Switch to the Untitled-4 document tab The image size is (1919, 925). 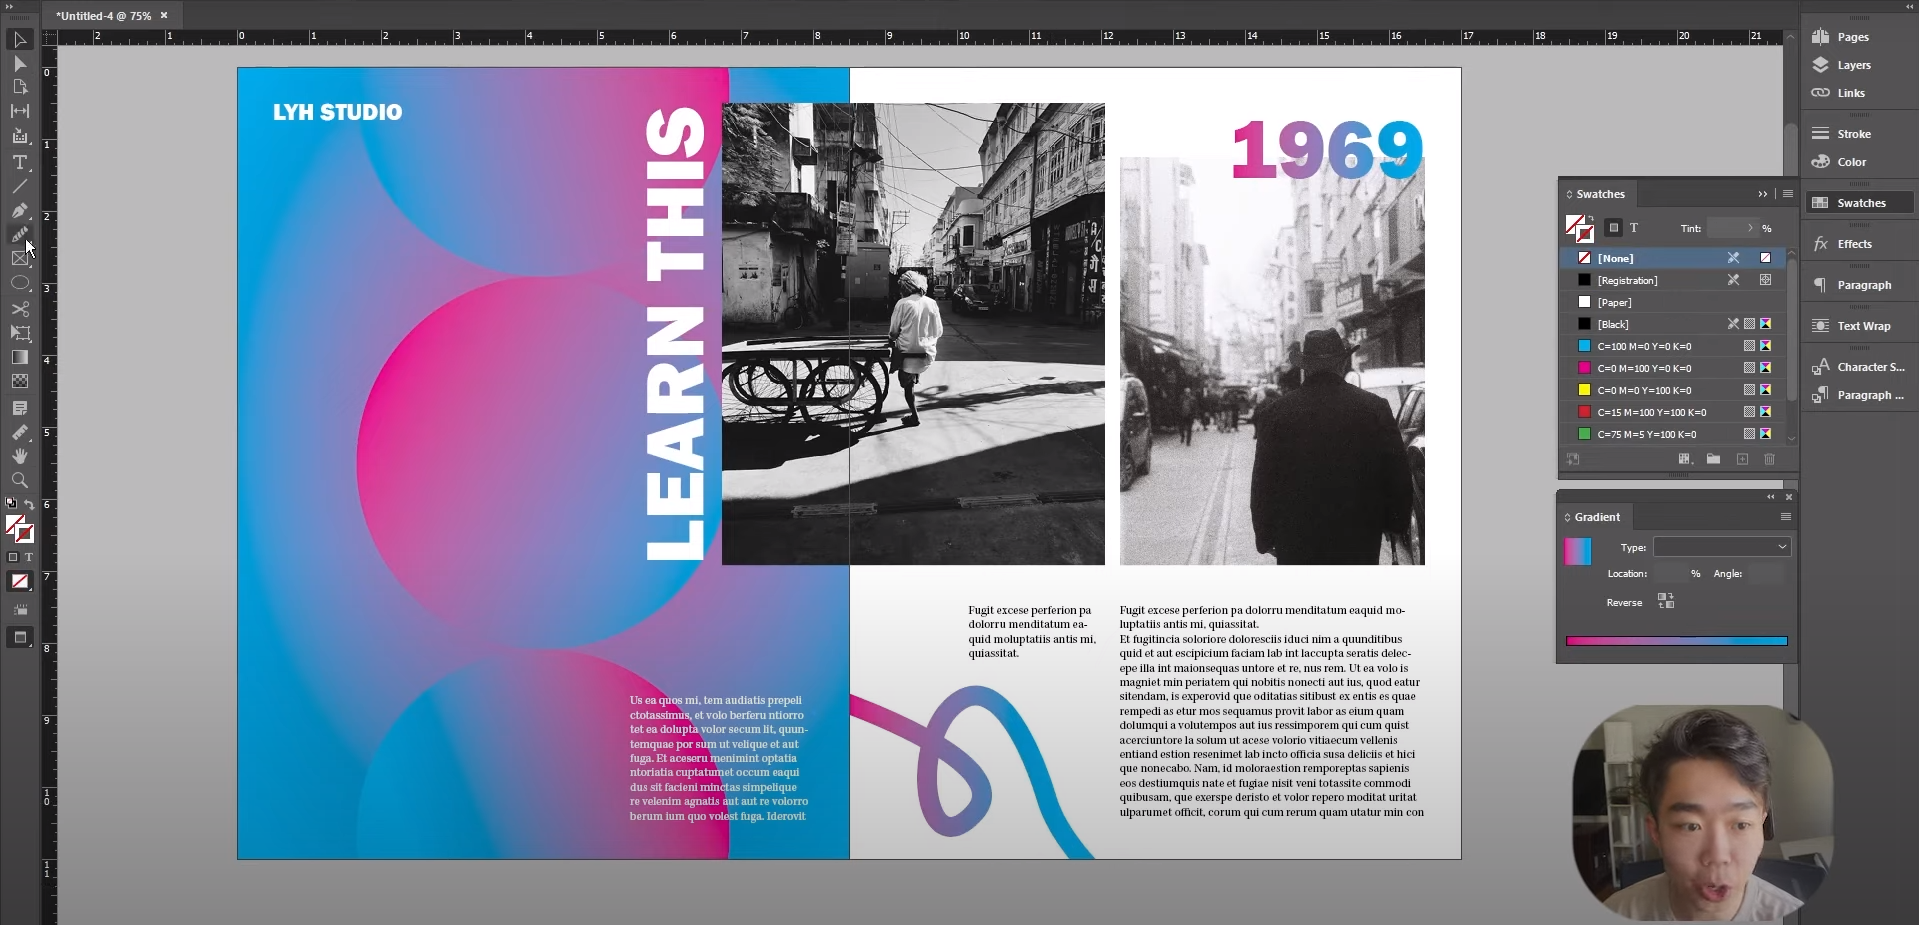[103, 16]
